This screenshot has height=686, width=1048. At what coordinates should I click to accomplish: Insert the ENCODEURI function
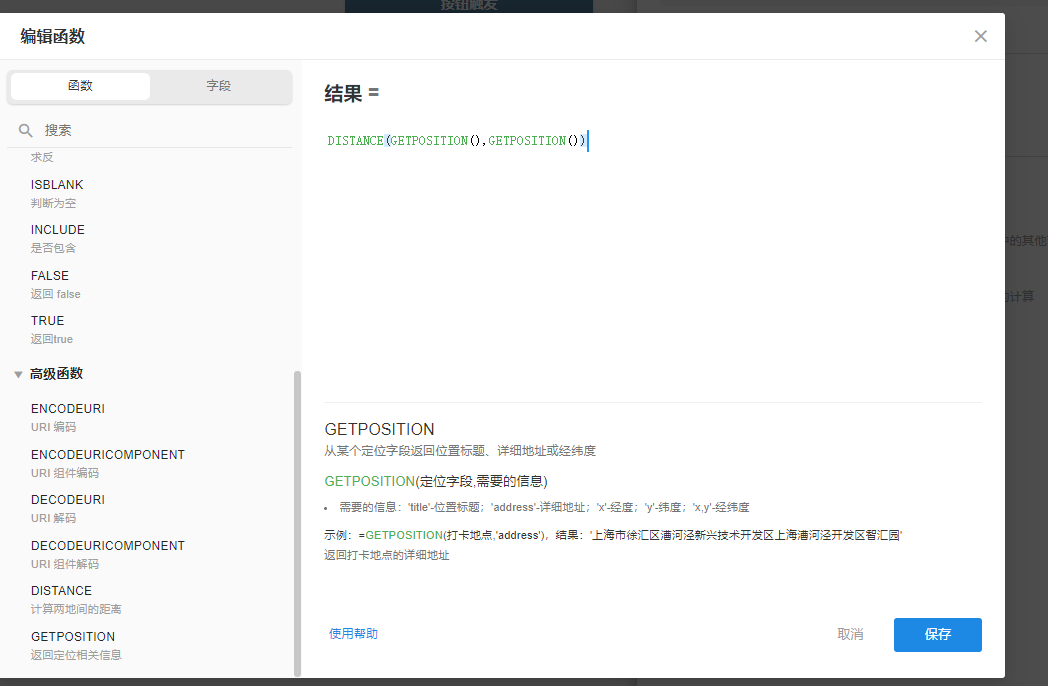coord(67,409)
